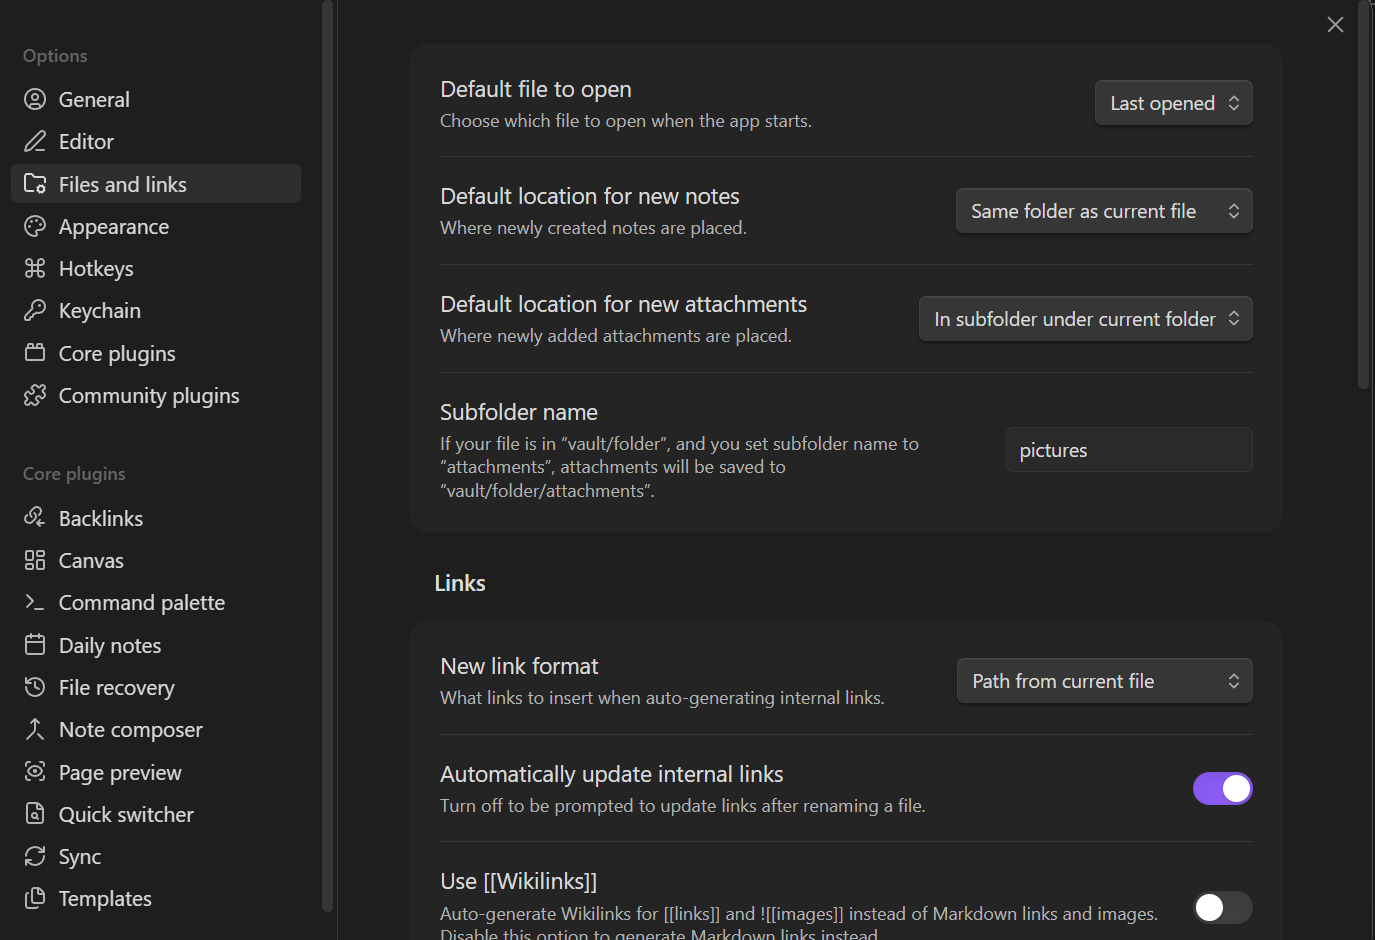Viewport: 1375px width, 940px height.
Task: Click the settings content scrollbar
Action: [x=1363, y=195]
